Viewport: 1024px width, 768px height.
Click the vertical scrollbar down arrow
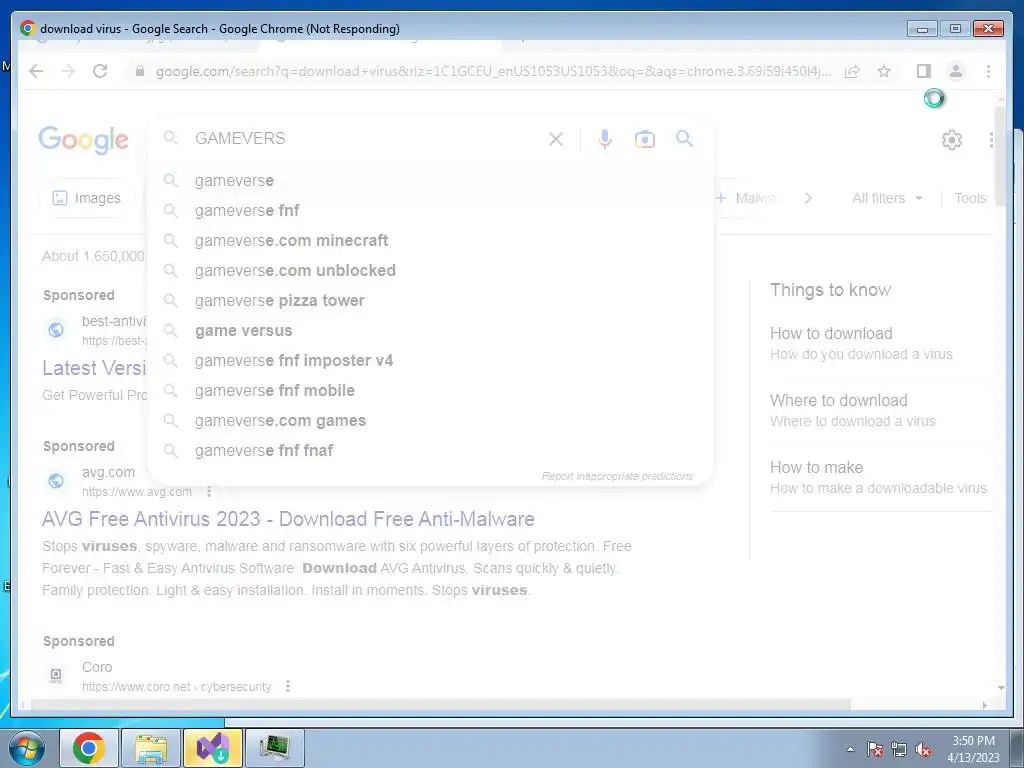[x=1000, y=688]
